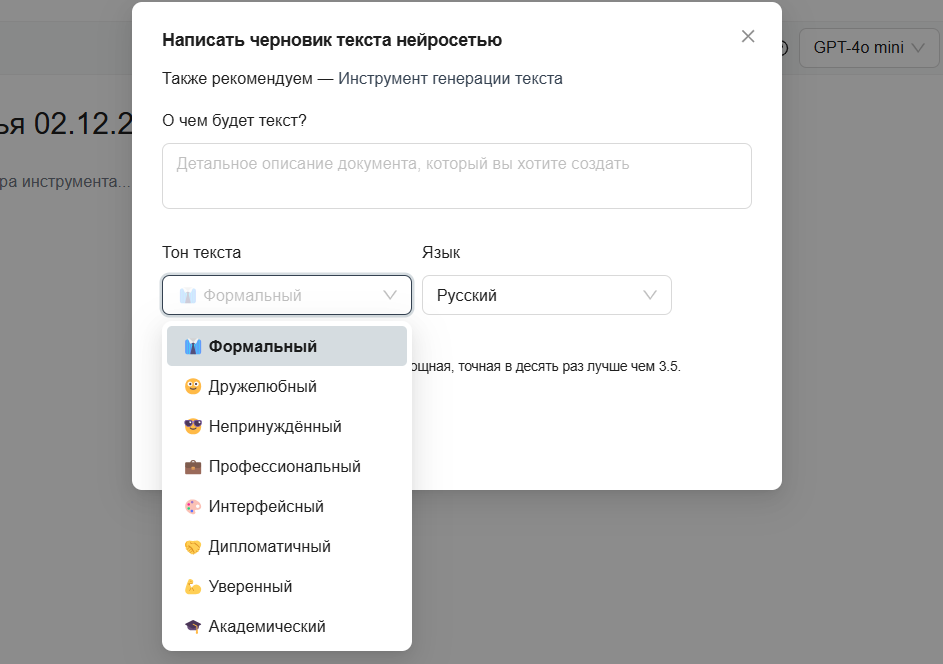Click the flexed arm icon next to Уверенный

tap(192, 586)
